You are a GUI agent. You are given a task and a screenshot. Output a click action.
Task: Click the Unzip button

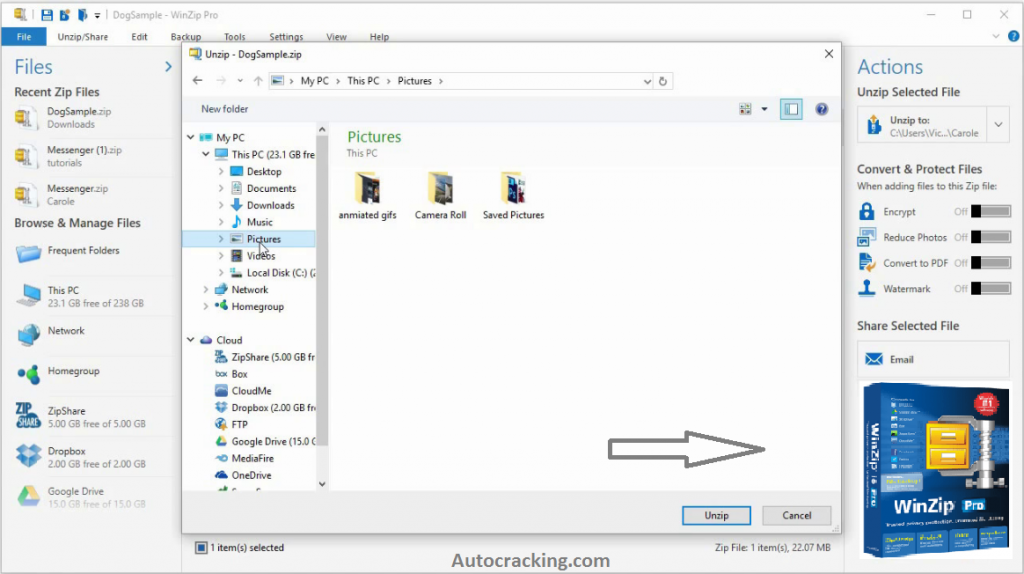point(716,515)
